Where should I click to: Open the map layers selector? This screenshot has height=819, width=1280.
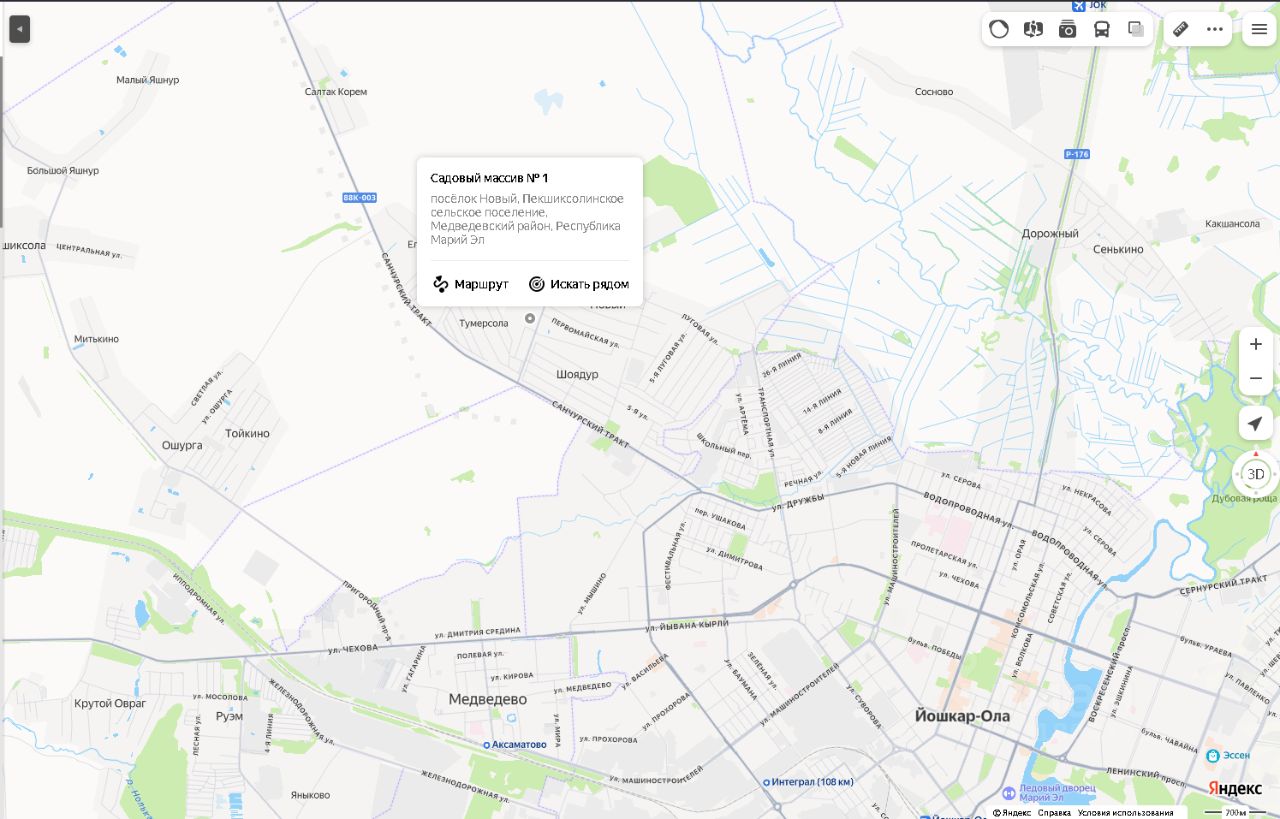1136,29
